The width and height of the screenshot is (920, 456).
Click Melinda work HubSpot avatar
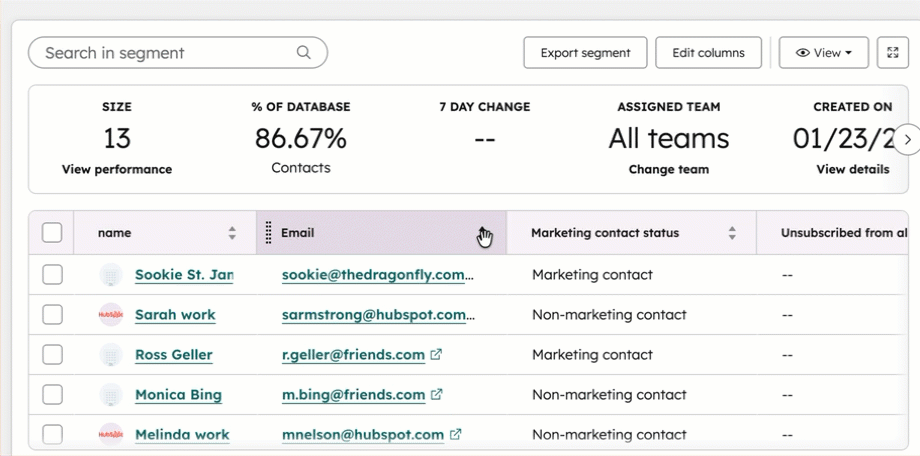pyautogui.click(x=111, y=434)
